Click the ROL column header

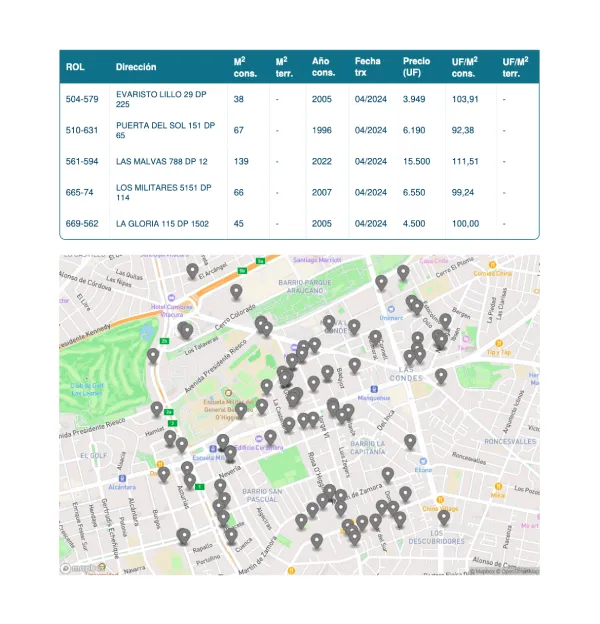[x=75, y=67]
